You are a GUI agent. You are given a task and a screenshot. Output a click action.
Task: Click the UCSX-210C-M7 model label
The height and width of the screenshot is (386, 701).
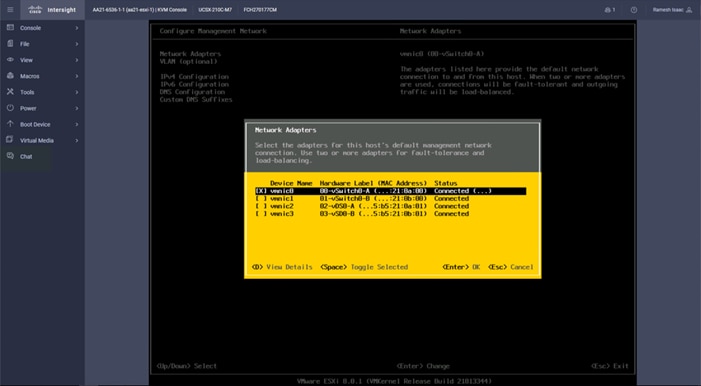tap(215, 10)
